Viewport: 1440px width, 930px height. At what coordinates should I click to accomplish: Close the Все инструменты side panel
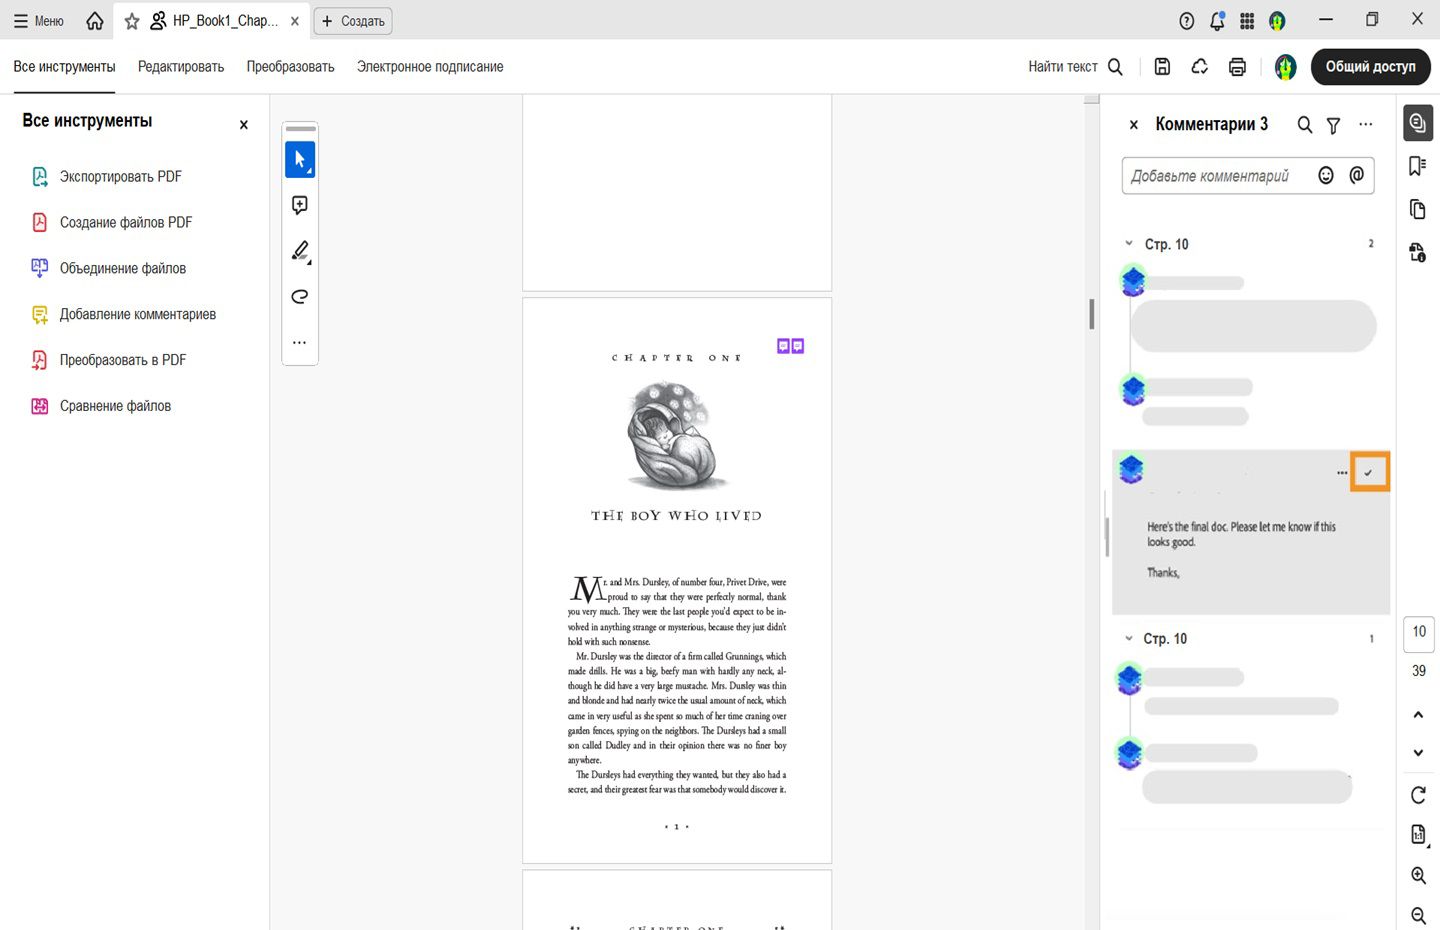pos(244,125)
